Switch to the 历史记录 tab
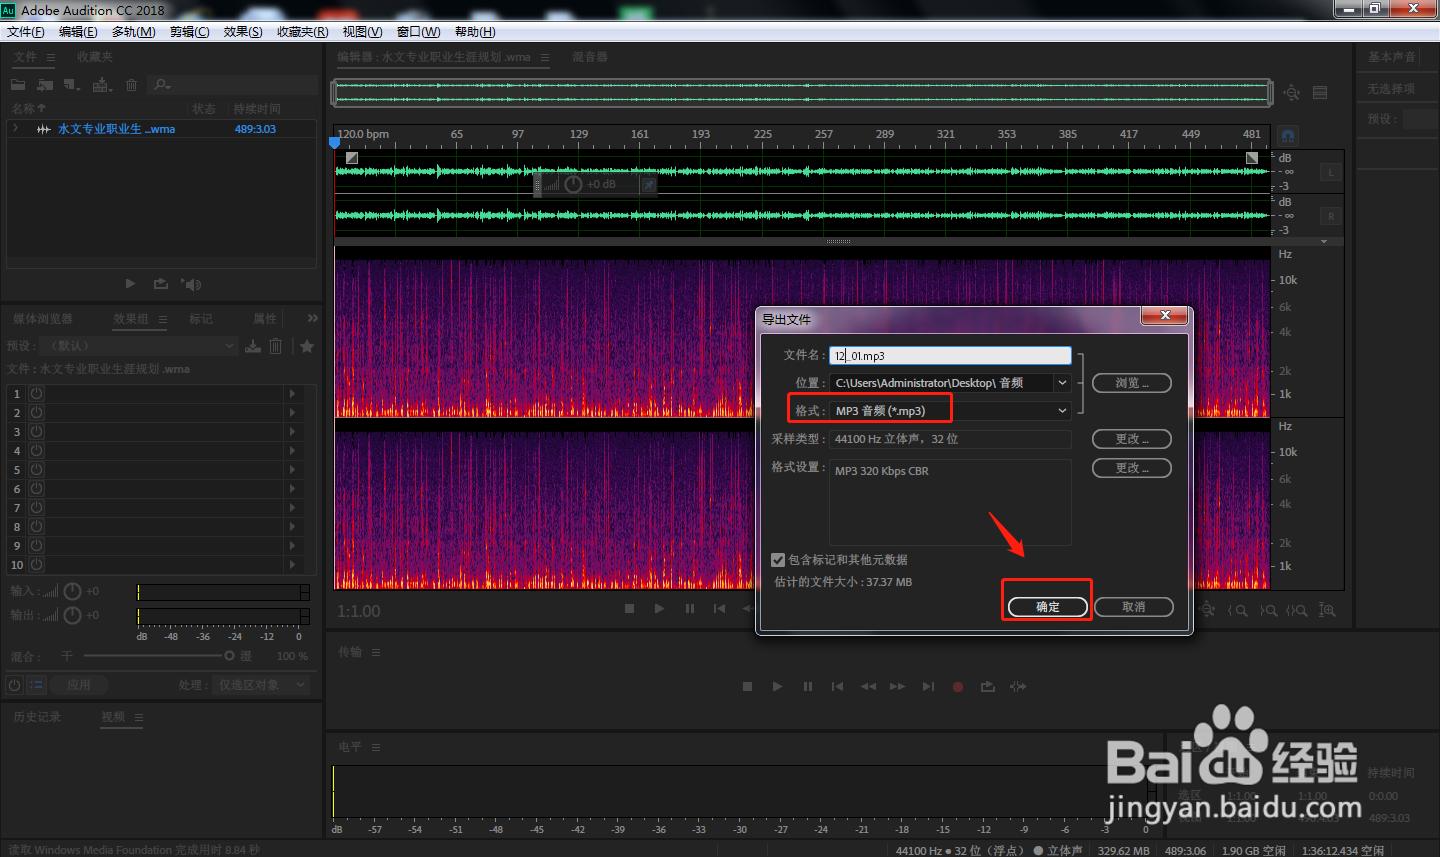This screenshot has height=857, width=1440. [x=37, y=717]
